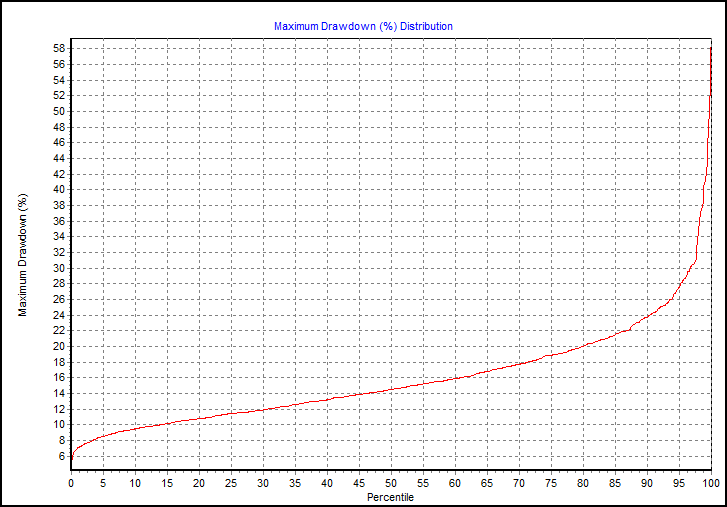Click y-axis tick value 34
The height and width of the screenshot is (507, 727).
point(59,237)
